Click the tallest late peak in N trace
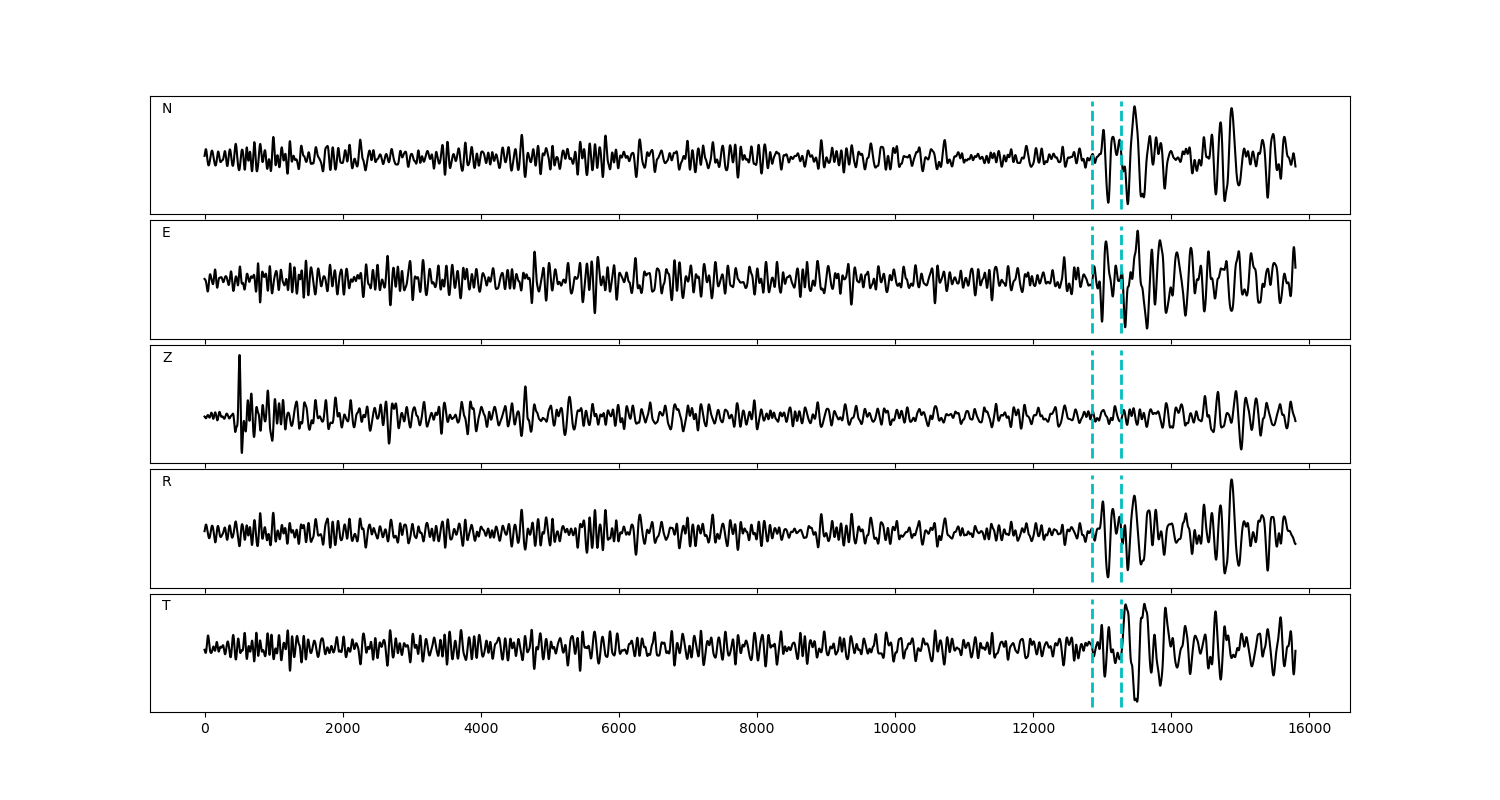This screenshot has width=1500, height=800. (x=1231, y=110)
